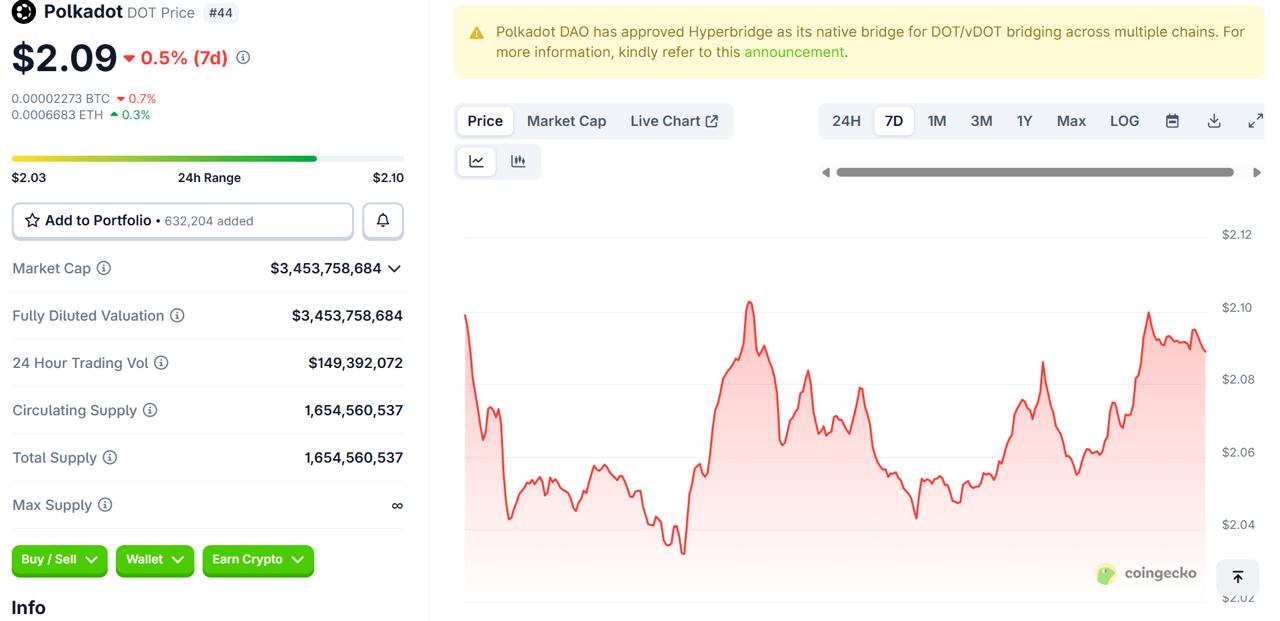1280x621 pixels.
Task: Select the 1Y timeframe option
Action: [1024, 120]
